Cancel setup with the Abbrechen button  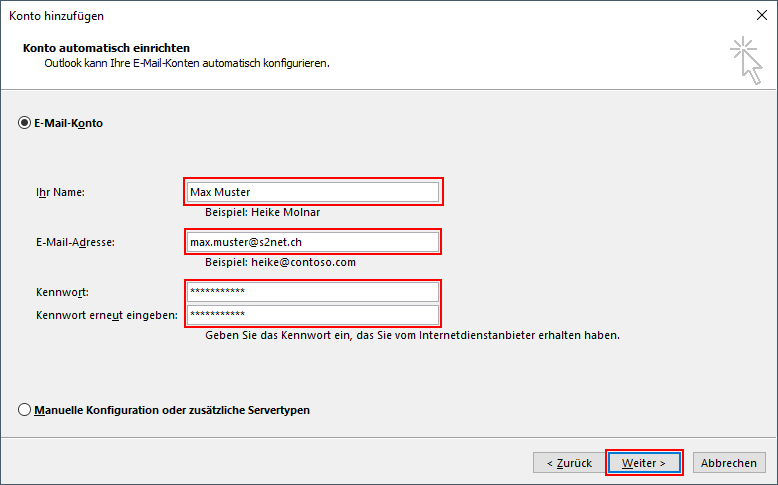tap(728, 463)
